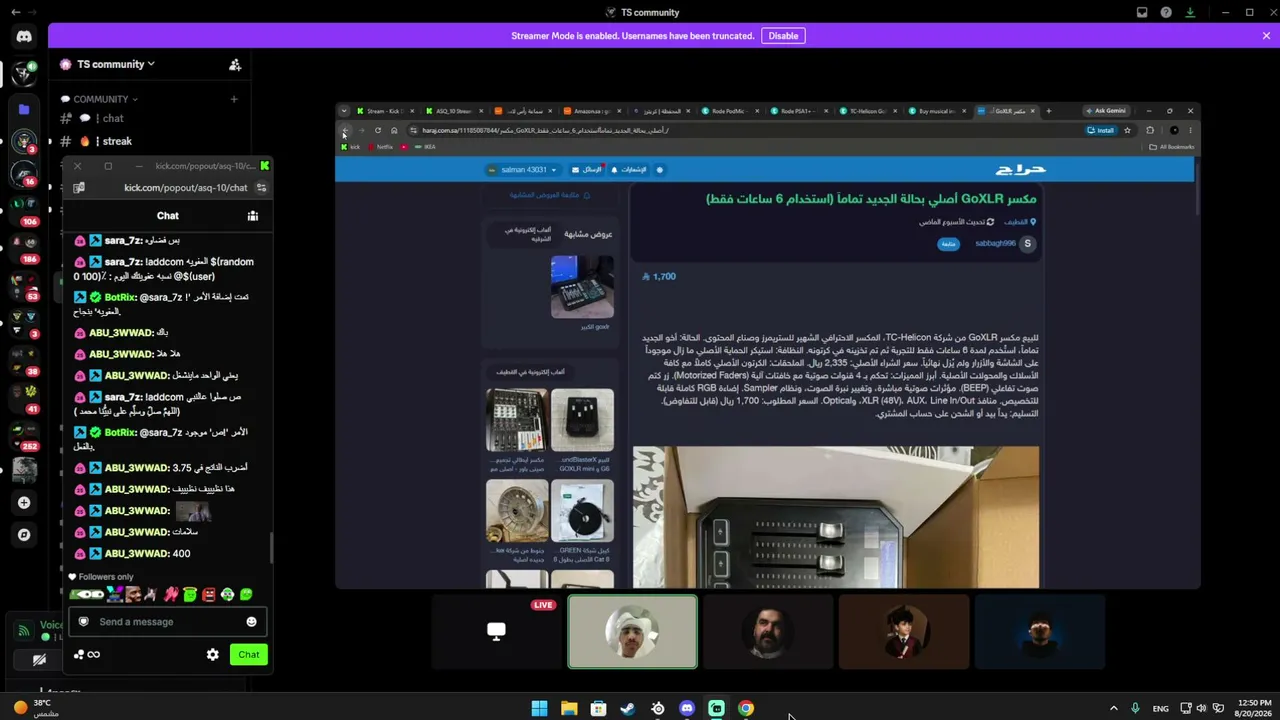Screen dimensions: 1280x720
Task: Show hidden system tray icons chevron
Action: tap(1113, 708)
